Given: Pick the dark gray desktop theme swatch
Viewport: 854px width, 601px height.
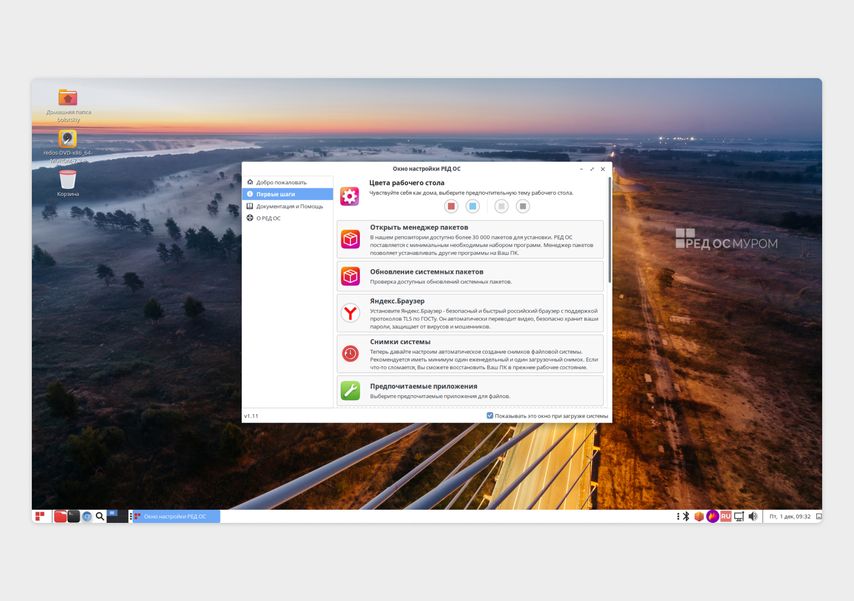Looking at the screenshot, I should (x=523, y=206).
